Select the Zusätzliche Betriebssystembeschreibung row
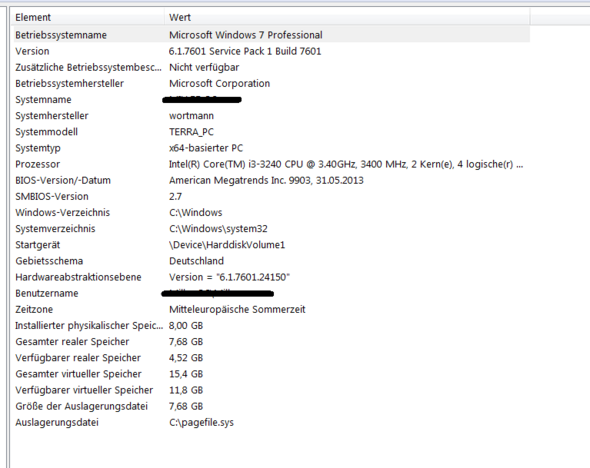Image resolution: width=590 pixels, height=468 pixels. (x=271, y=67)
